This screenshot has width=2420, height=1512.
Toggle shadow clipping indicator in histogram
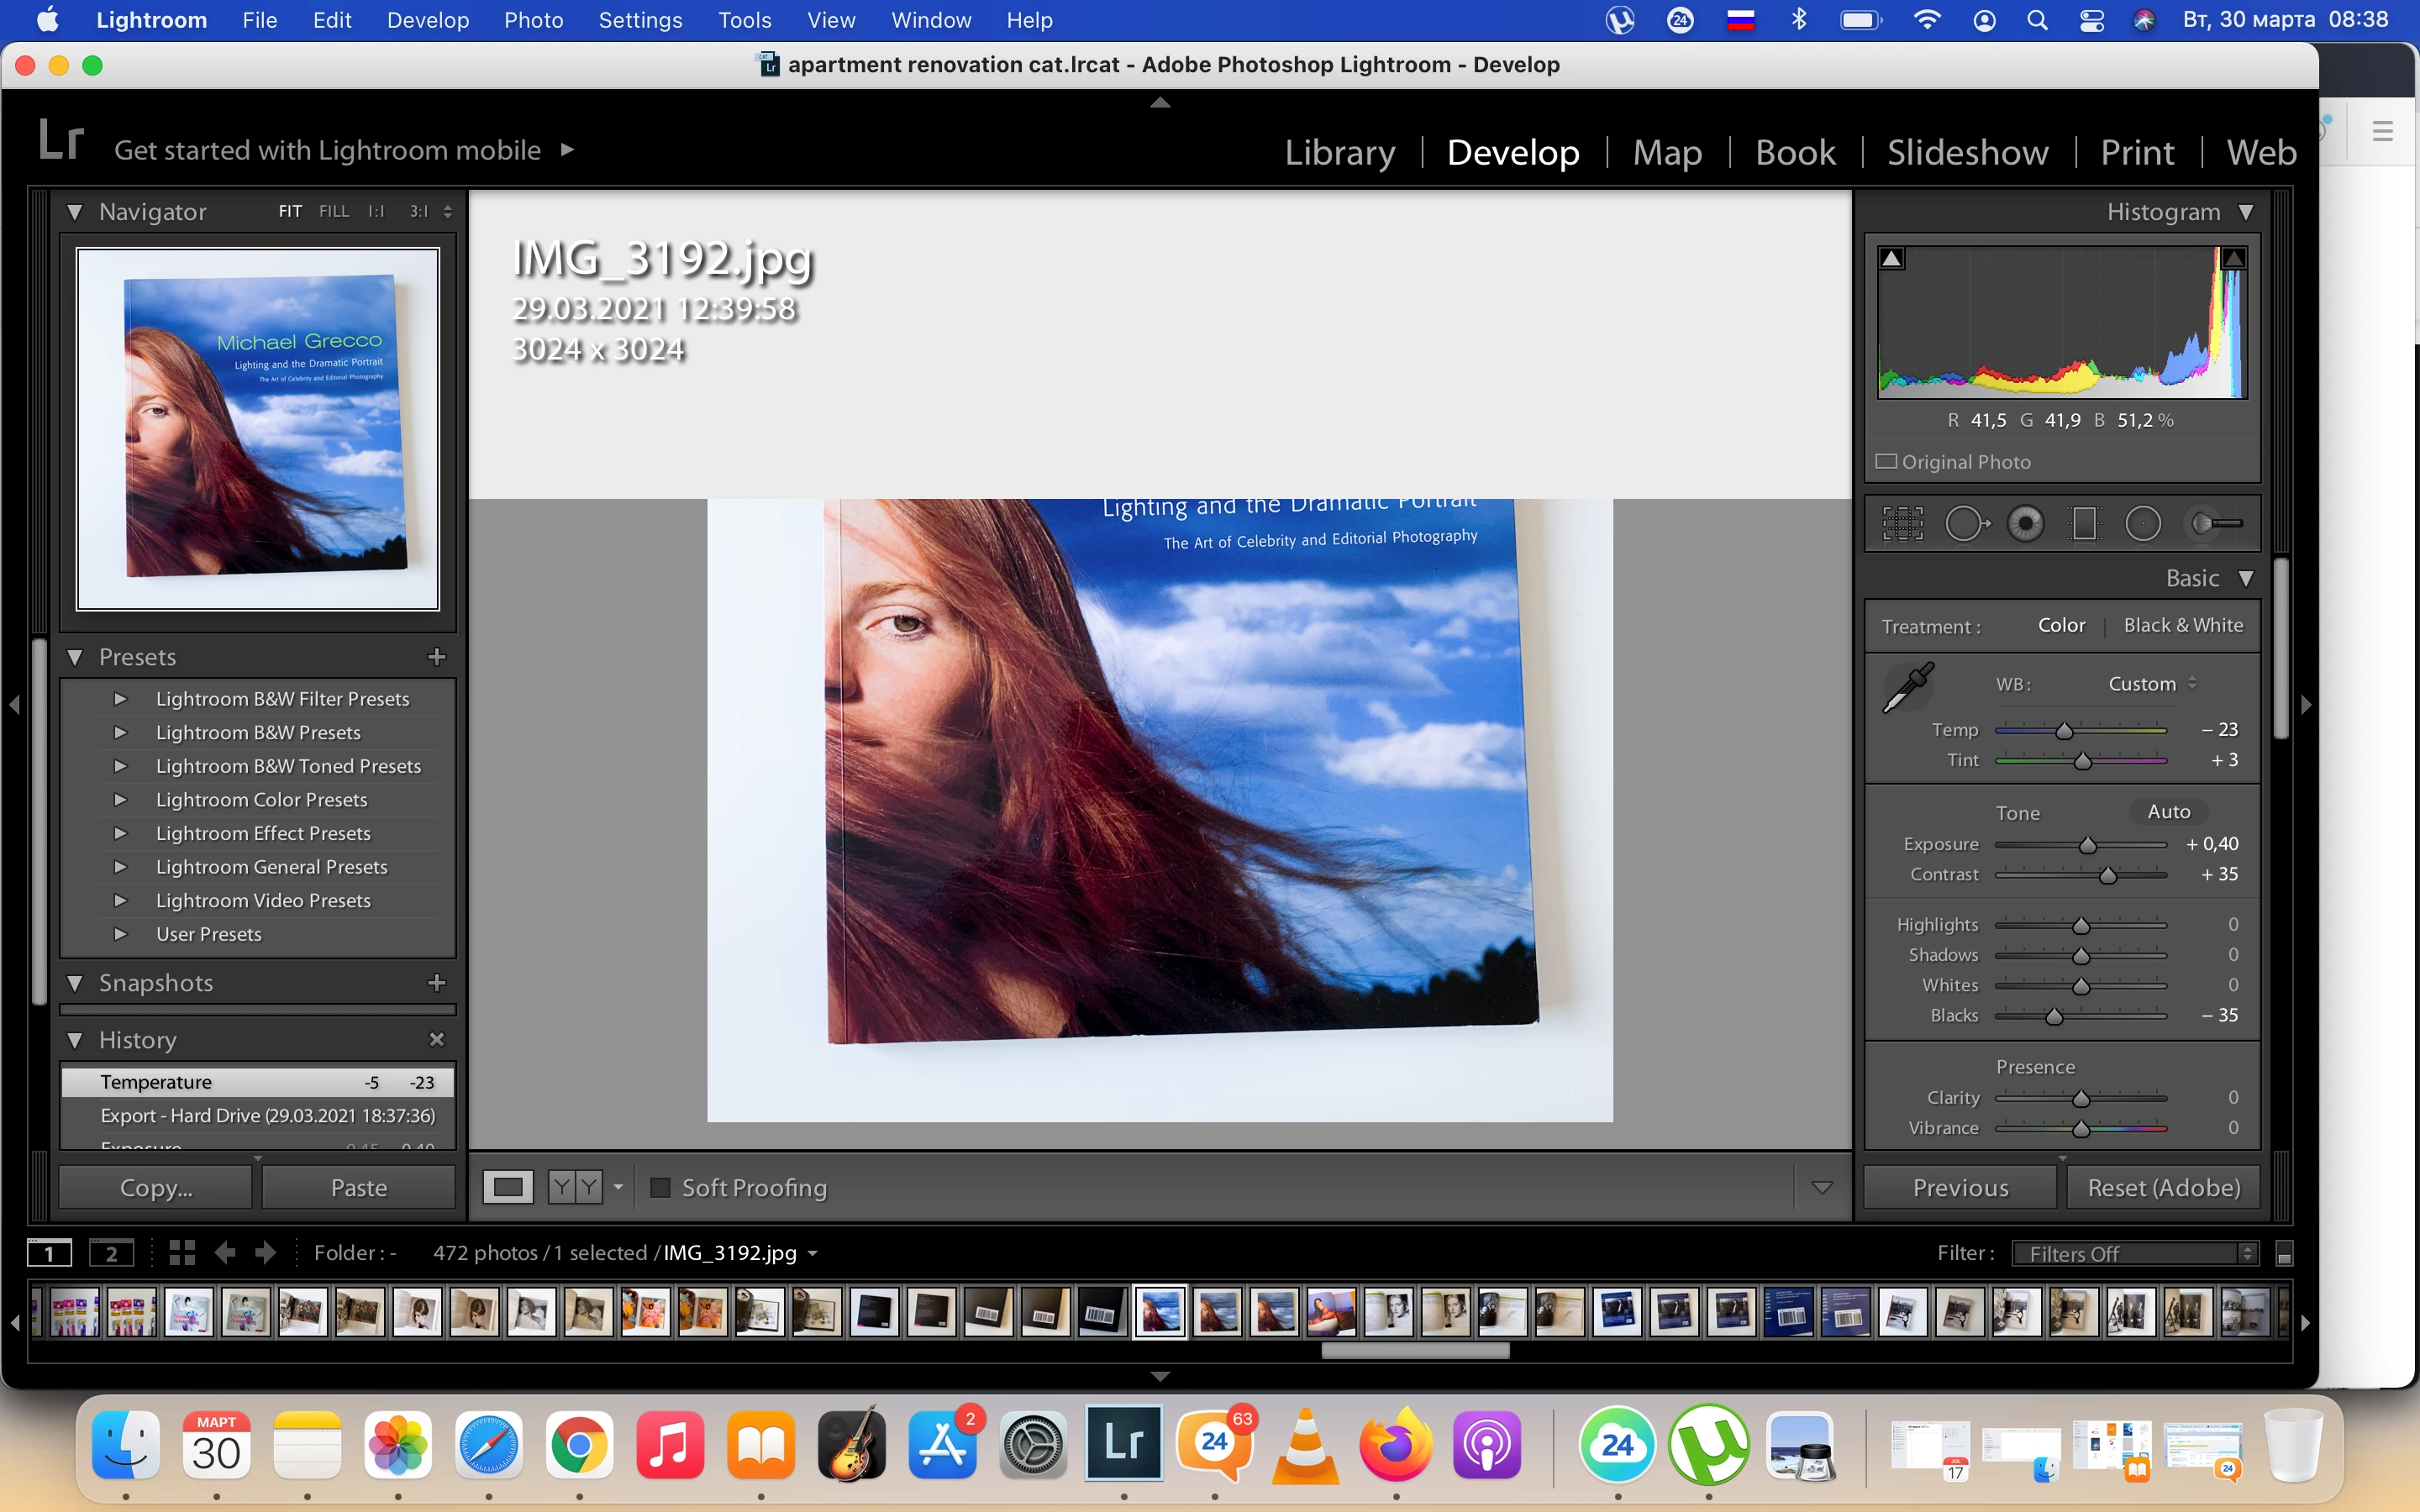point(1892,259)
